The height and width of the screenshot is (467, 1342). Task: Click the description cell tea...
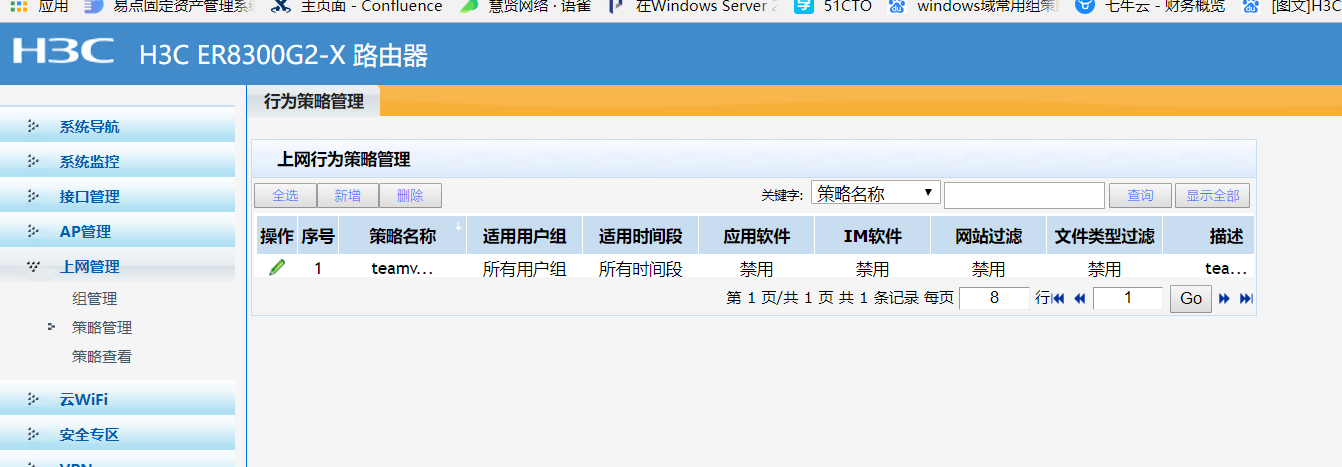[x=1226, y=268]
